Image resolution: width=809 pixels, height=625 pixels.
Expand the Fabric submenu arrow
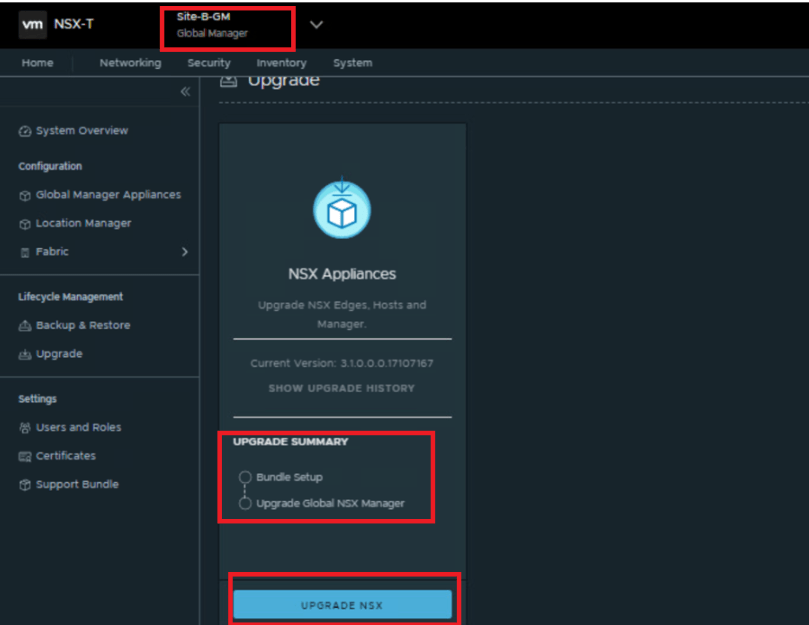tap(184, 252)
